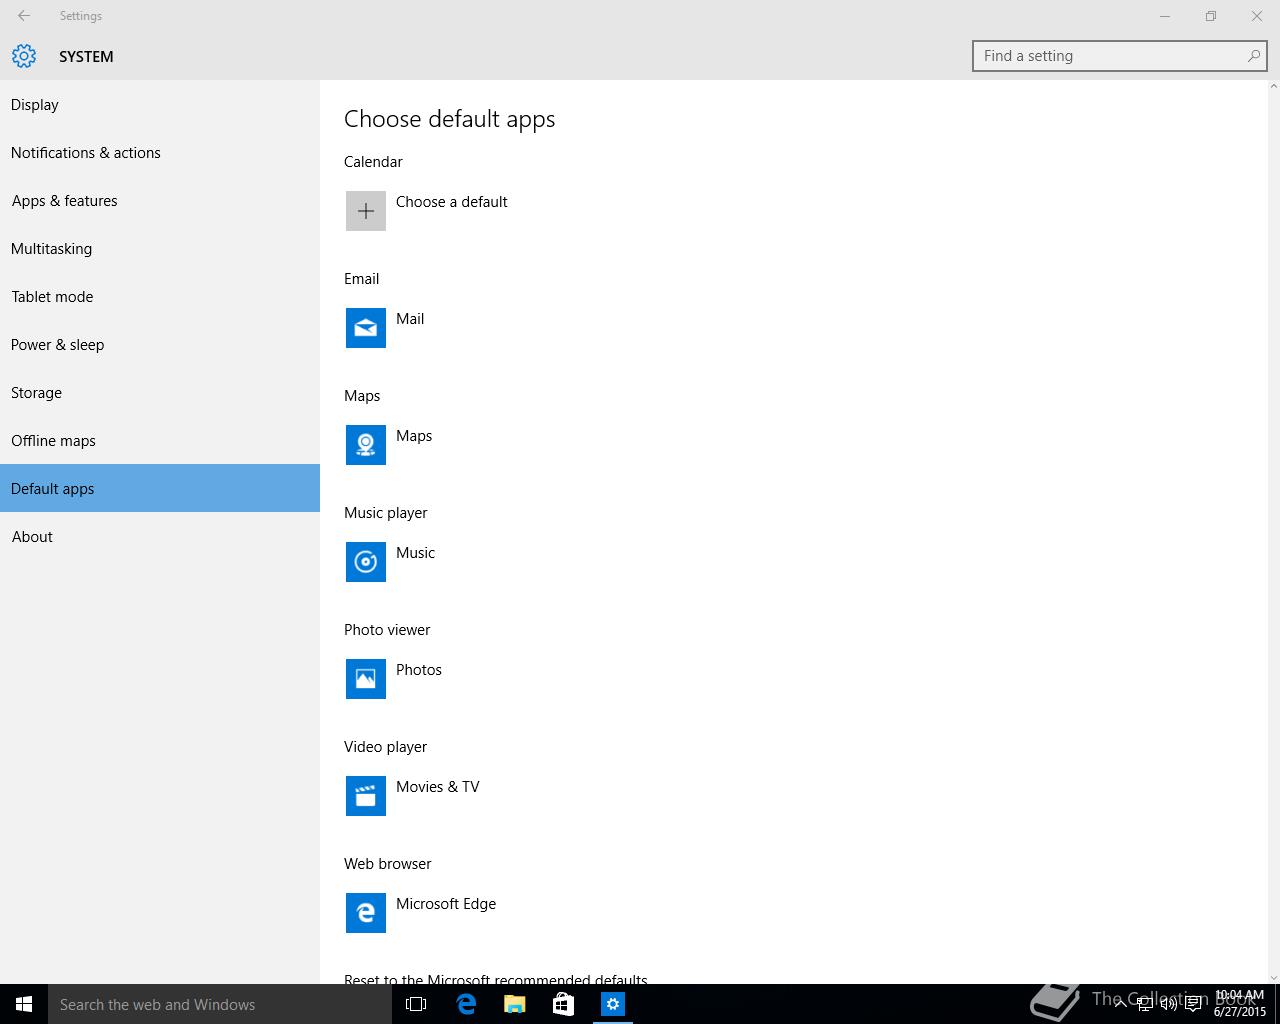Click the scroll down arrow of page scrollbar
1280x1024 pixels.
pos(1273,977)
